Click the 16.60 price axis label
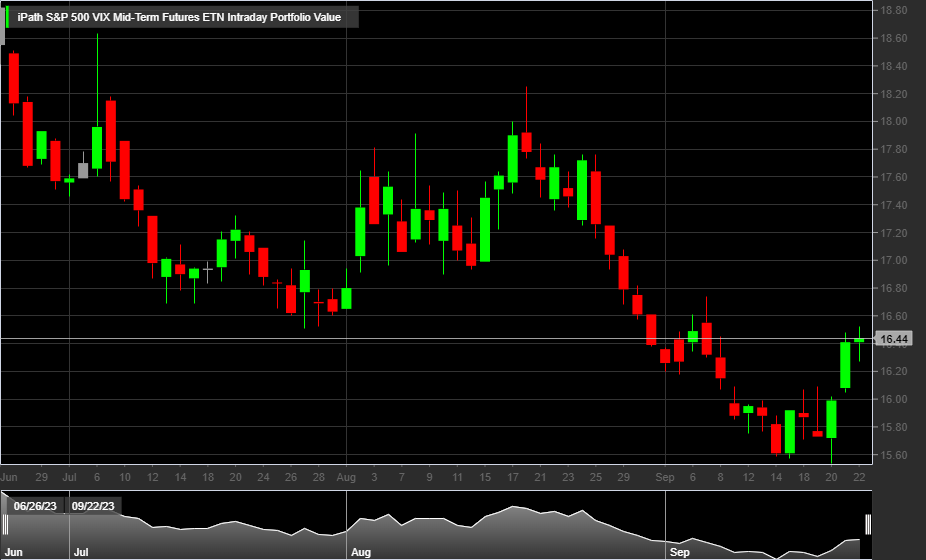Screen dimensions: 926x560 click(x=894, y=316)
